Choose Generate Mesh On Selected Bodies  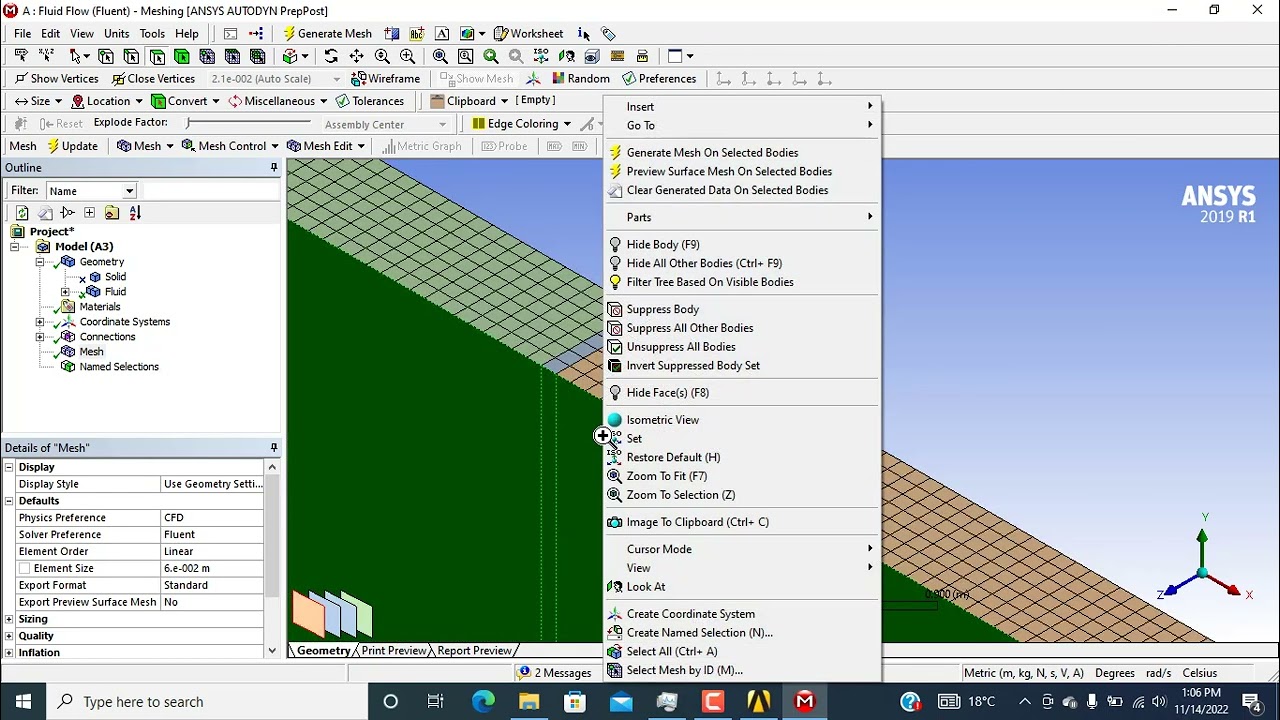pos(712,153)
